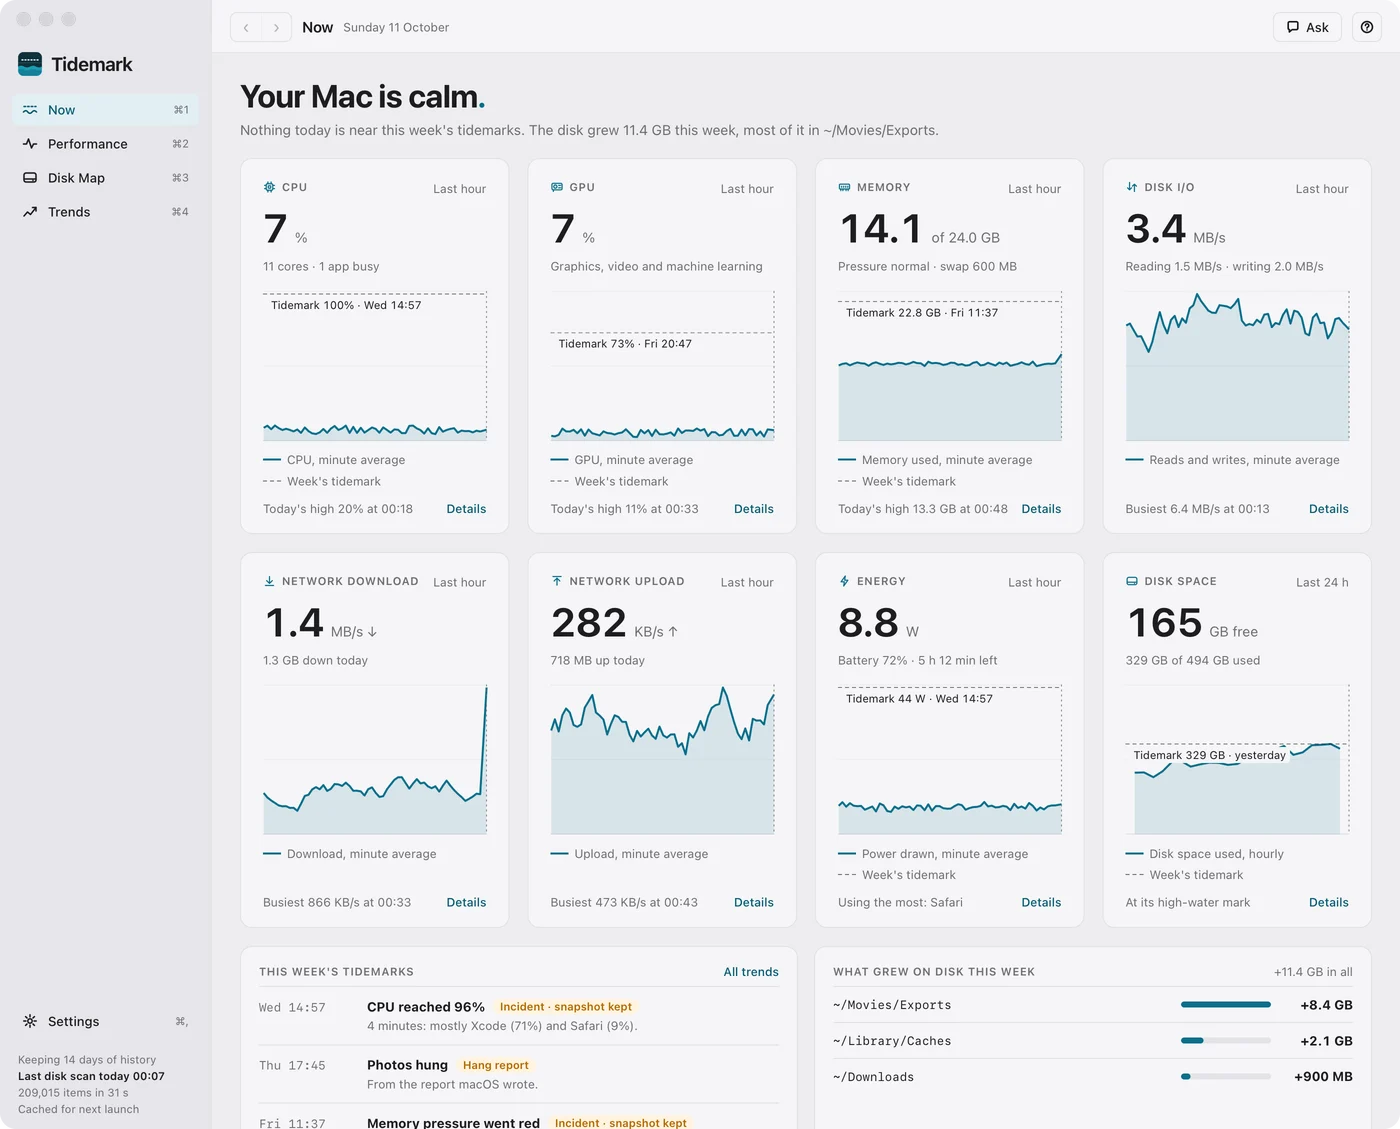Open Details for the CPU card
The image size is (1400, 1129).
[466, 509]
